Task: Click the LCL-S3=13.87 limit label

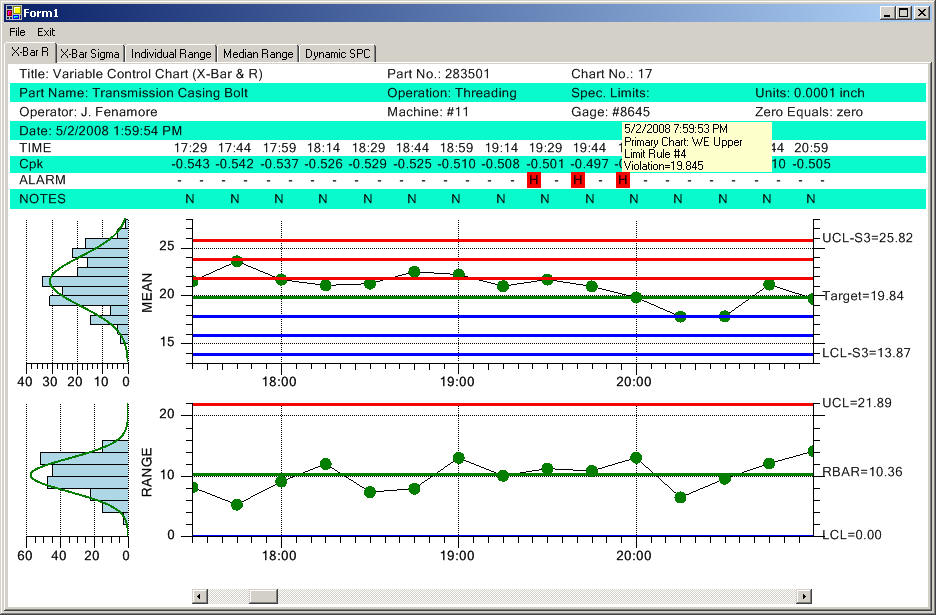Action: [866, 353]
